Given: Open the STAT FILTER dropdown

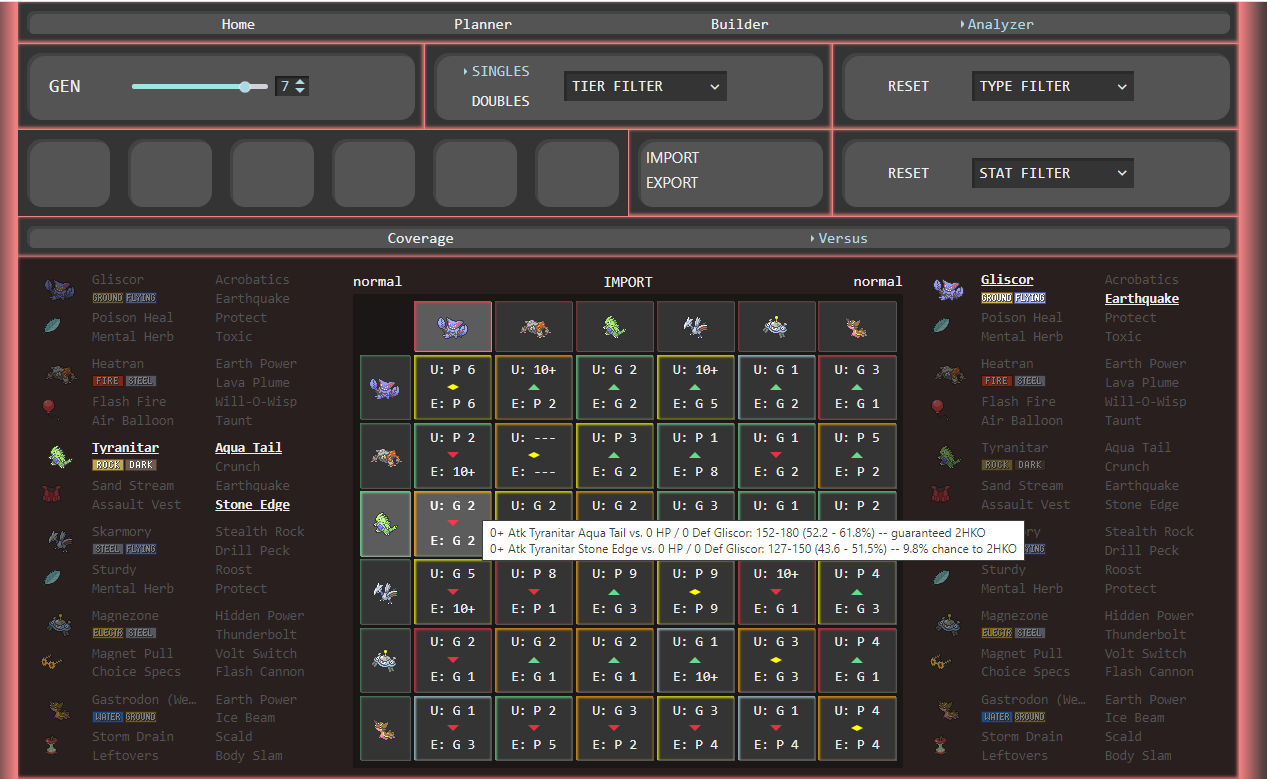Looking at the screenshot, I should click(x=1052, y=173).
